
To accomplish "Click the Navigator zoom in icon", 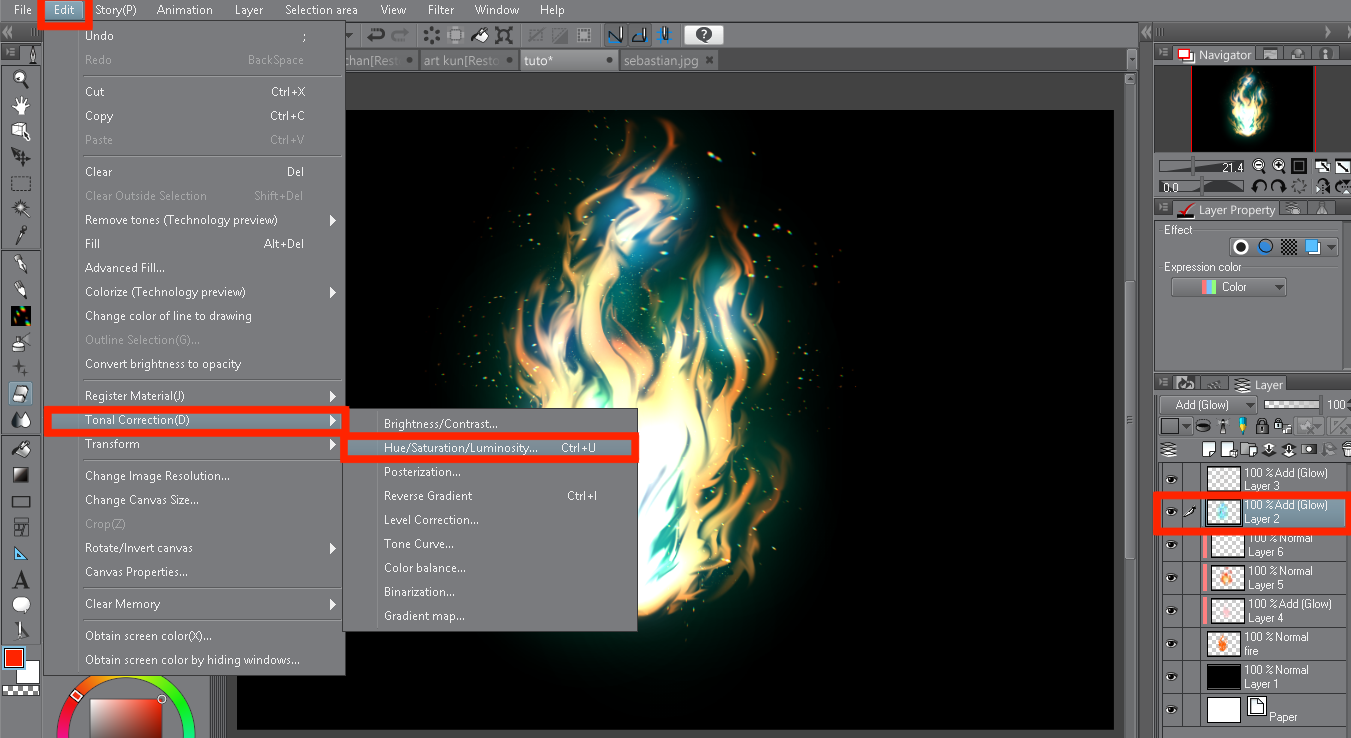I will pos(1279,166).
